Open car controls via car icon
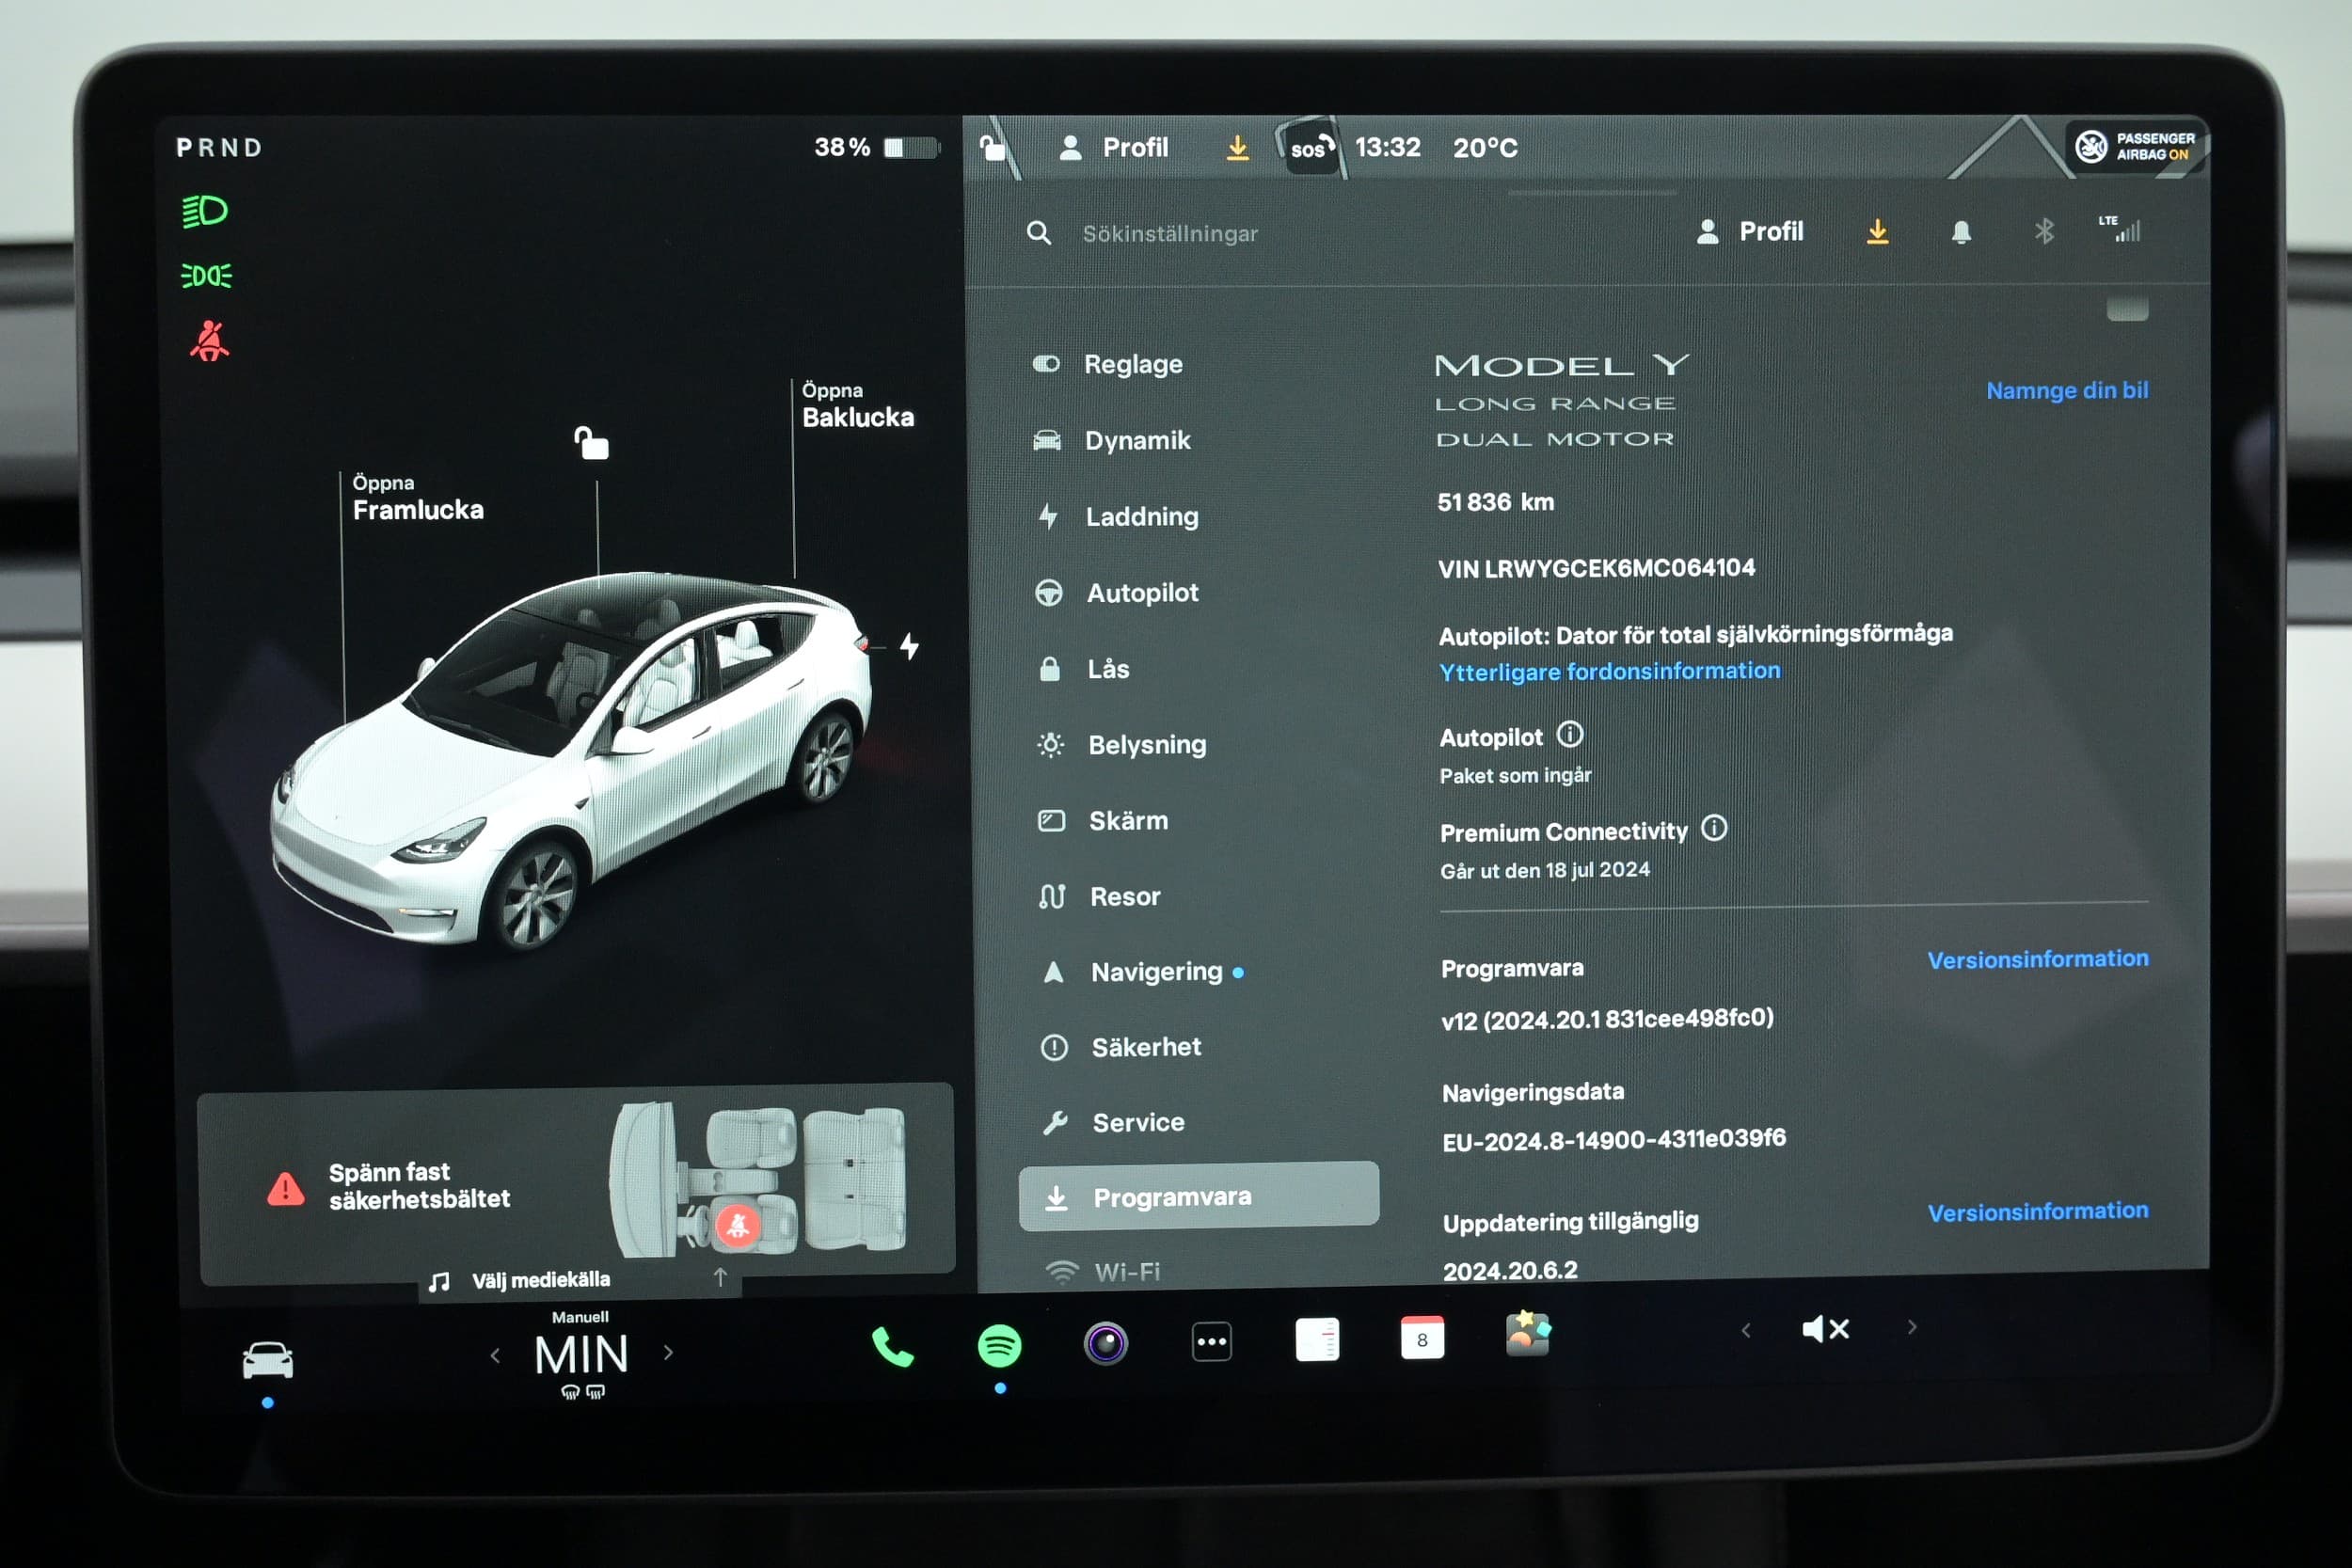 coord(268,1362)
